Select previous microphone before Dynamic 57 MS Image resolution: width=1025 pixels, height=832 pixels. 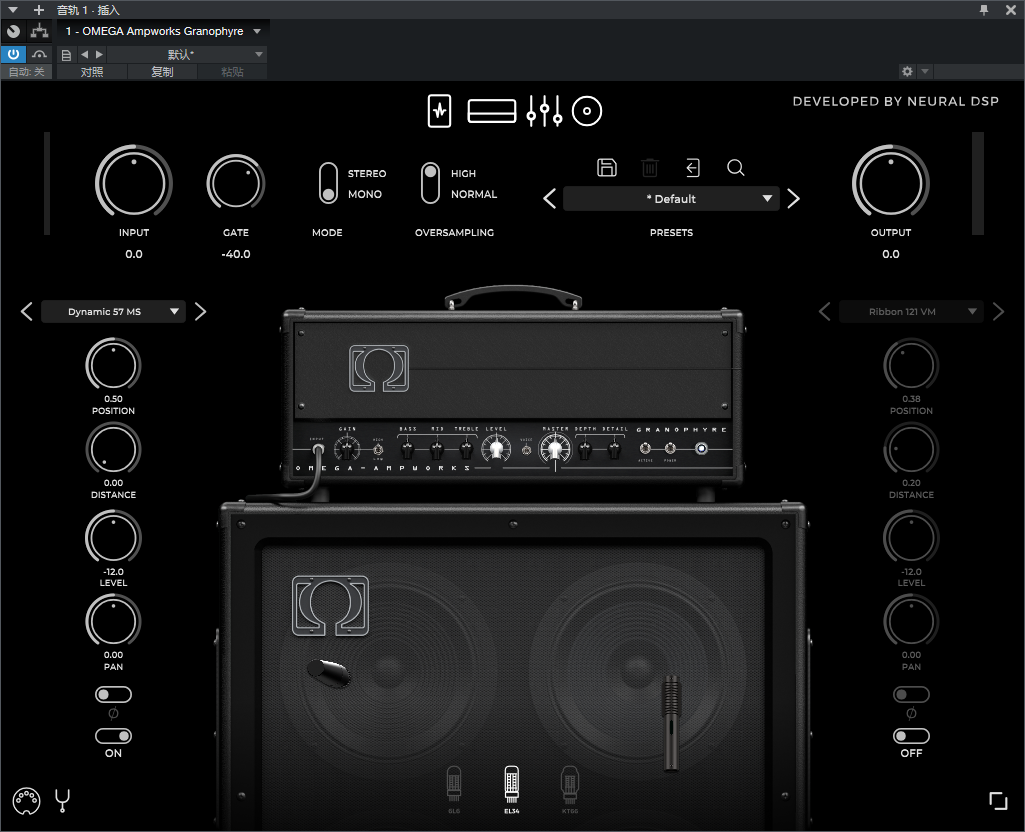(x=27, y=312)
